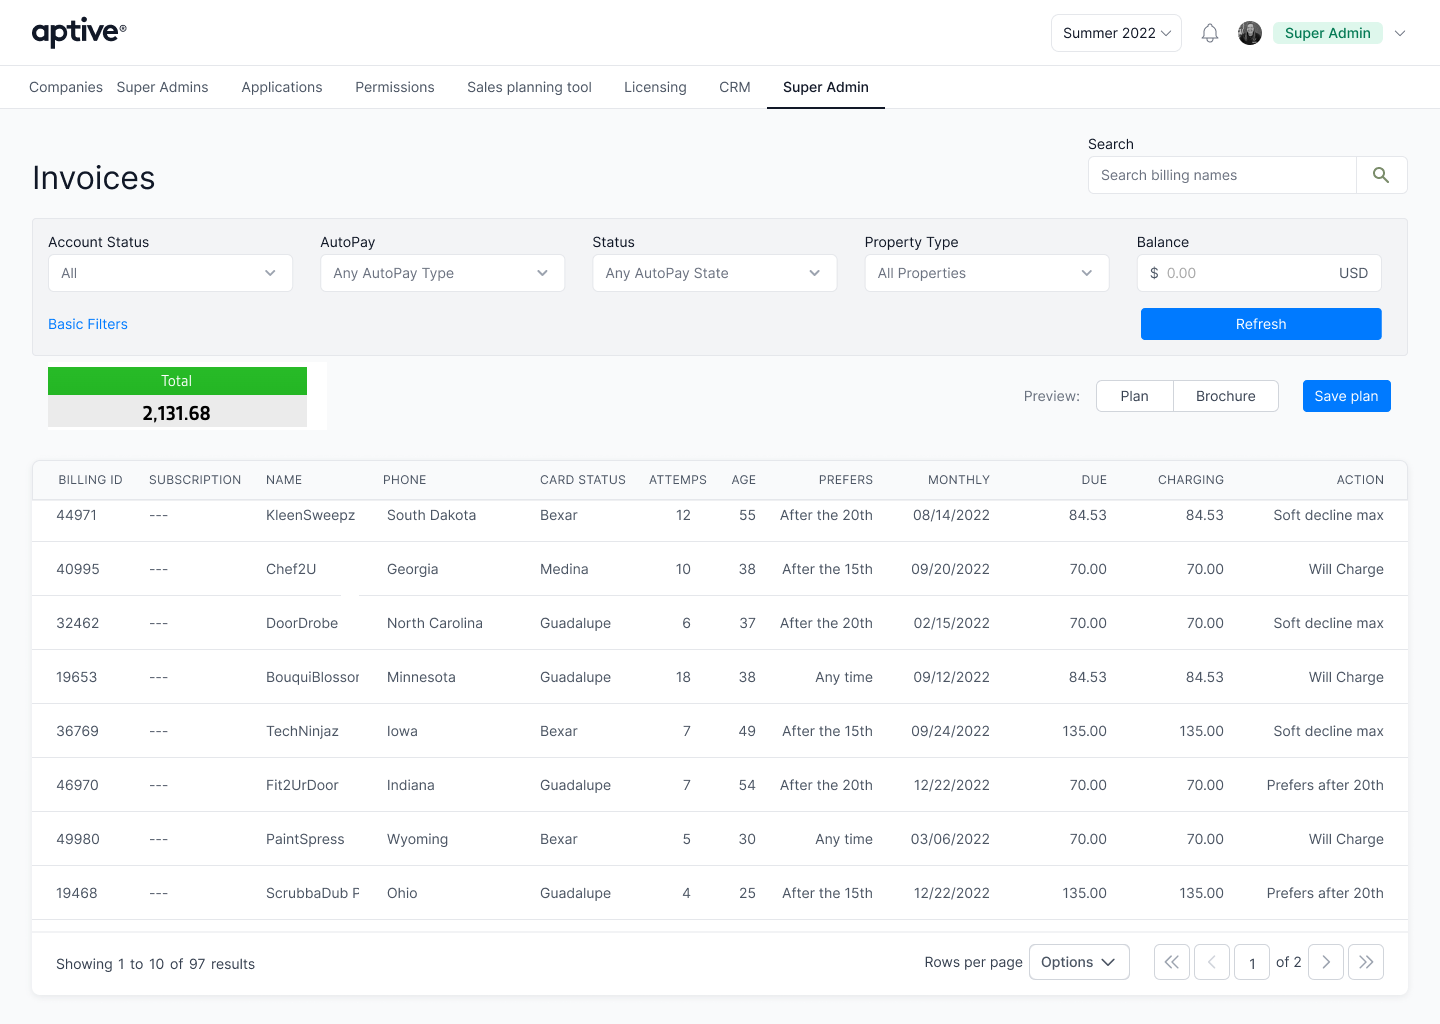The width and height of the screenshot is (1440, 1024).
Task: Click the Balance amount input field
Action: point(1259,273)
